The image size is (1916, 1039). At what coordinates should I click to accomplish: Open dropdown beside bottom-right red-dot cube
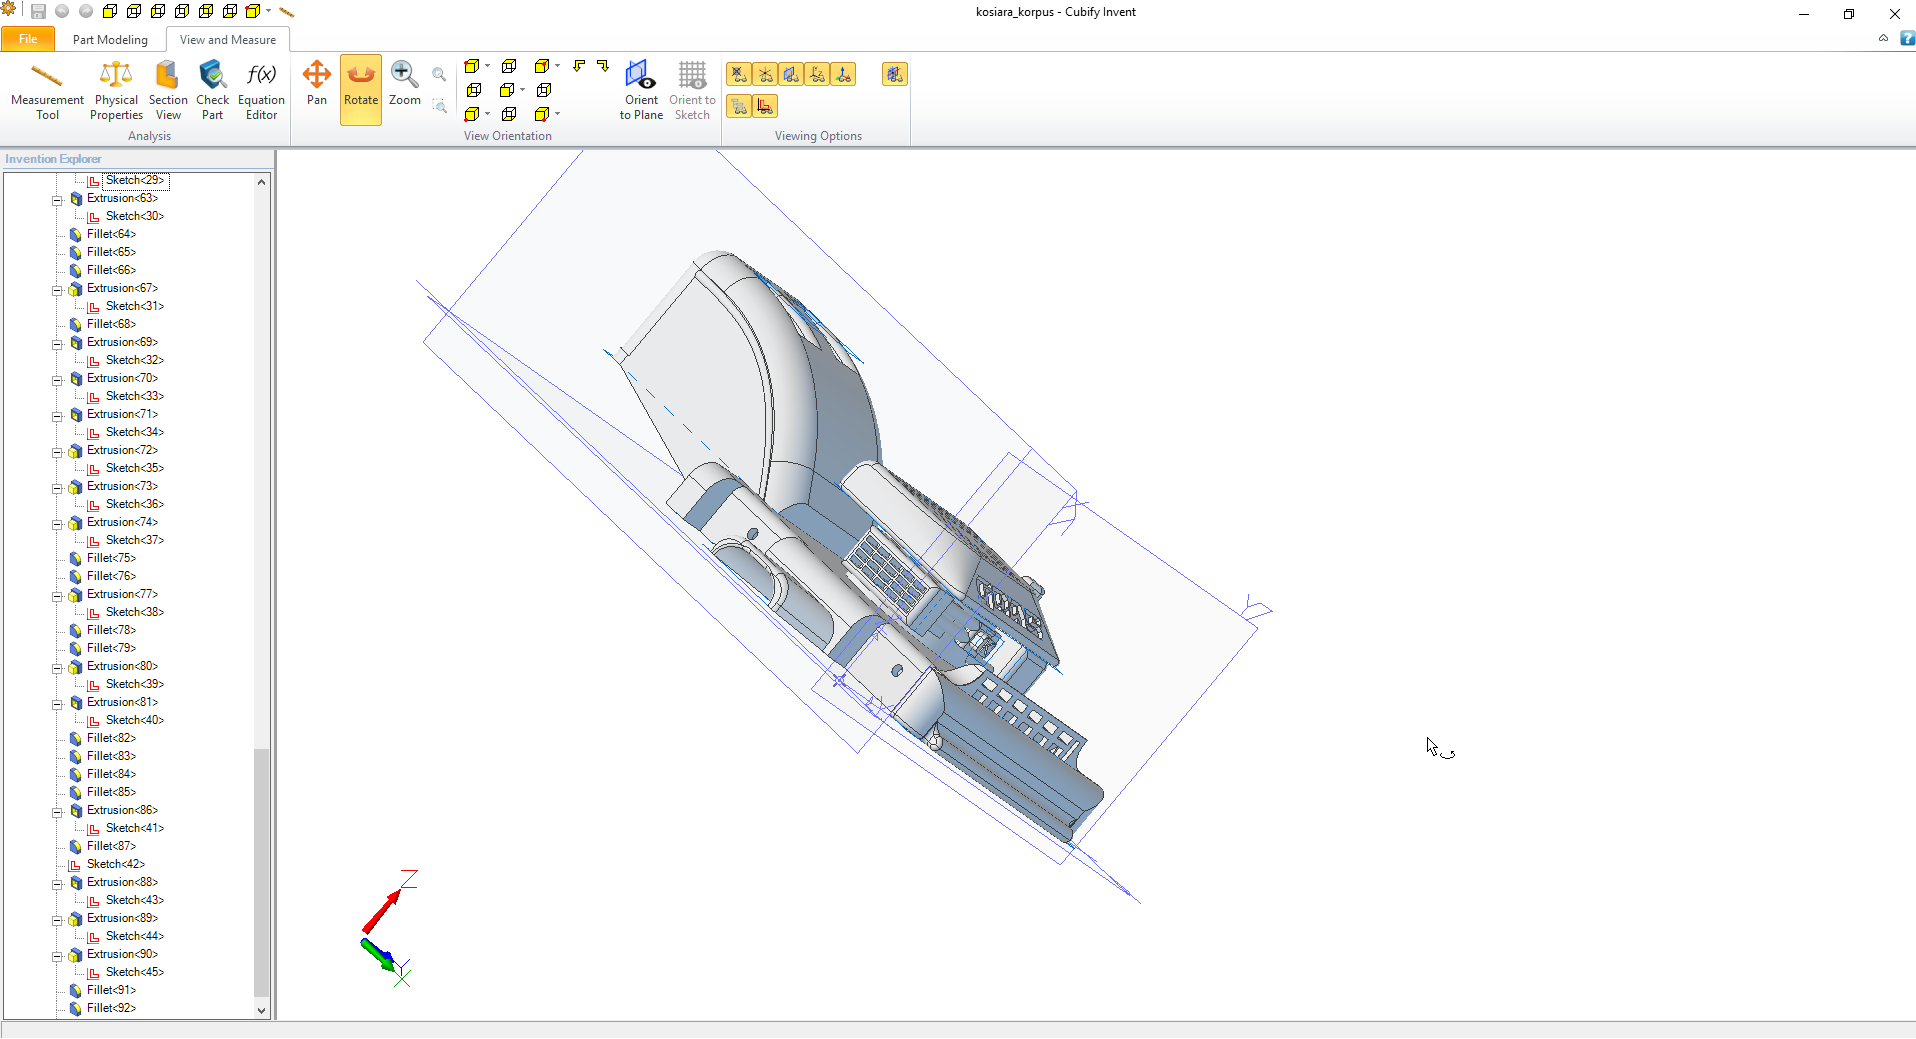(x=557, y=114)
